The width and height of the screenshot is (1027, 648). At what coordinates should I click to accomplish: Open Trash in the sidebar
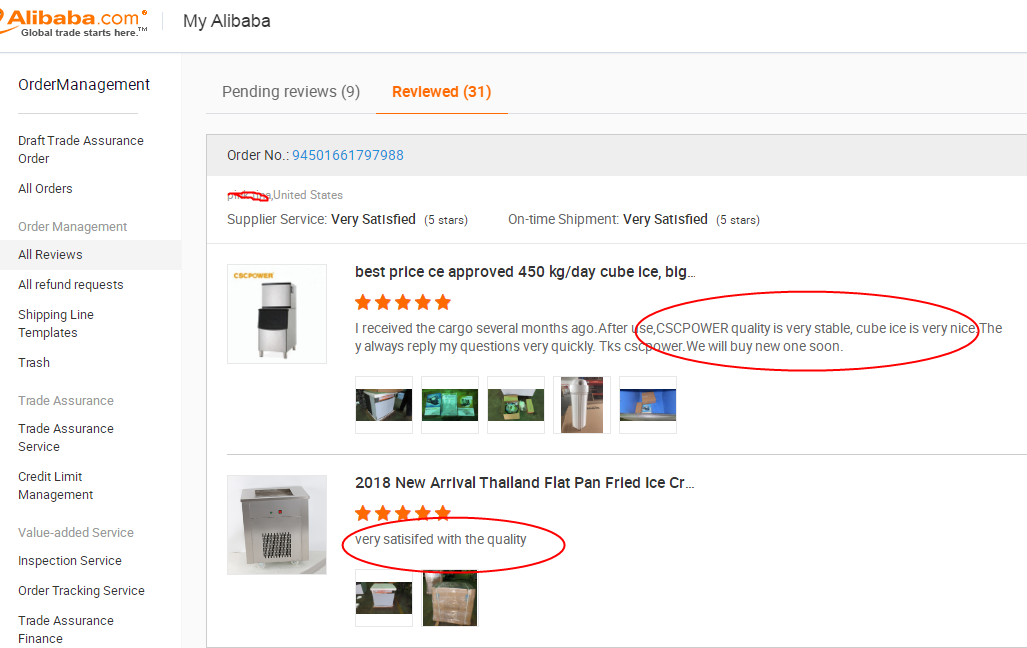pos(34,362)
